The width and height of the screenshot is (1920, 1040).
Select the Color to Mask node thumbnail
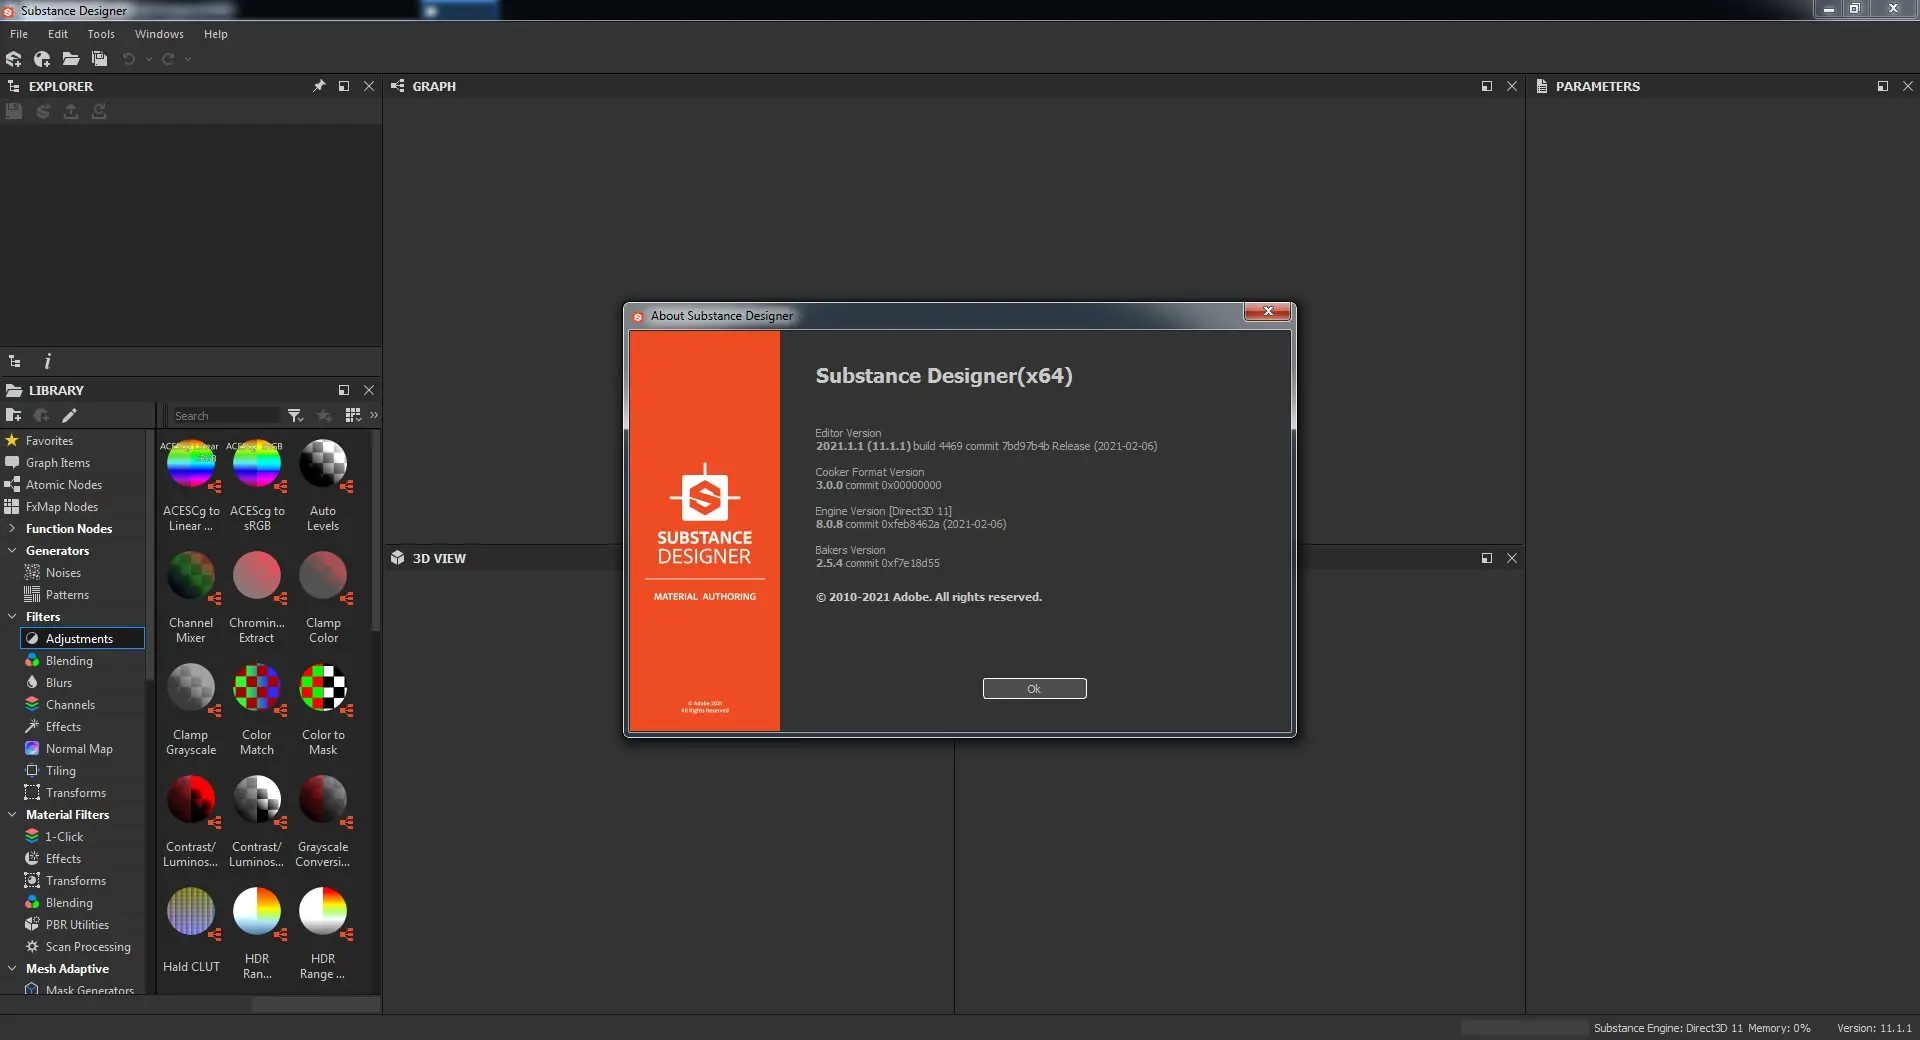point(323,688)
